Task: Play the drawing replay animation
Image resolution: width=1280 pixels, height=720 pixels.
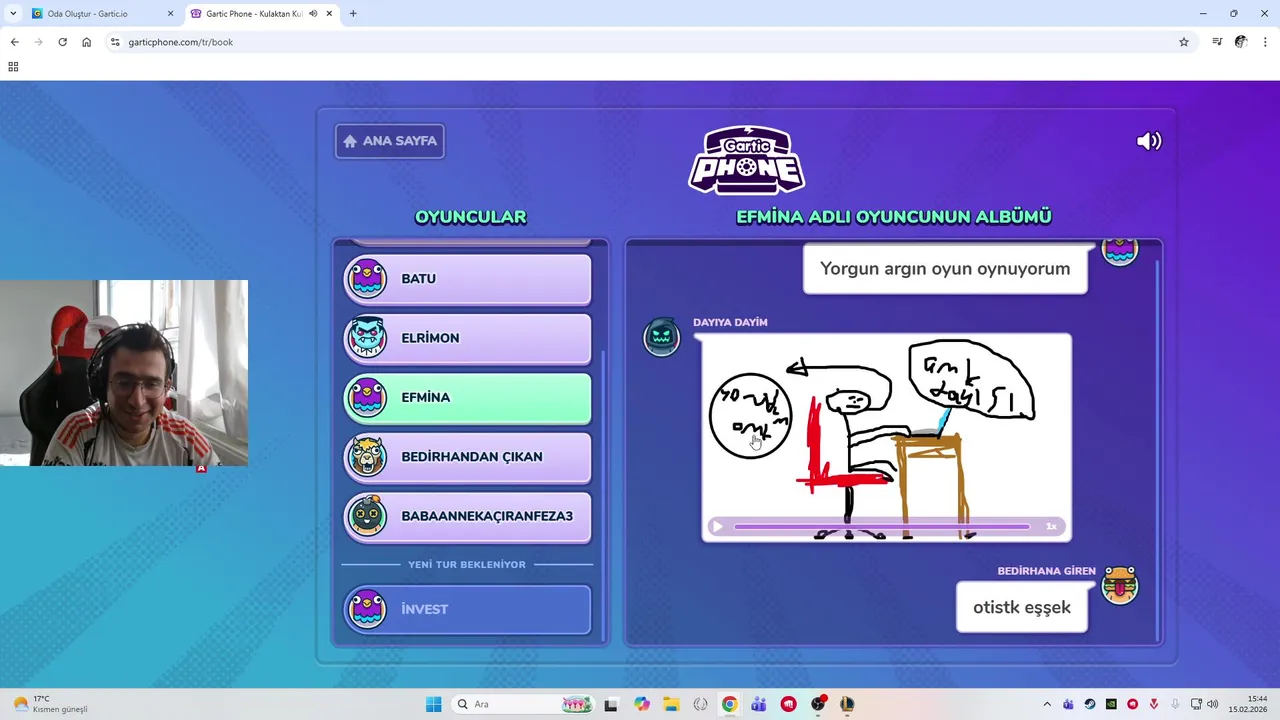Action: [x=716, y=526]
